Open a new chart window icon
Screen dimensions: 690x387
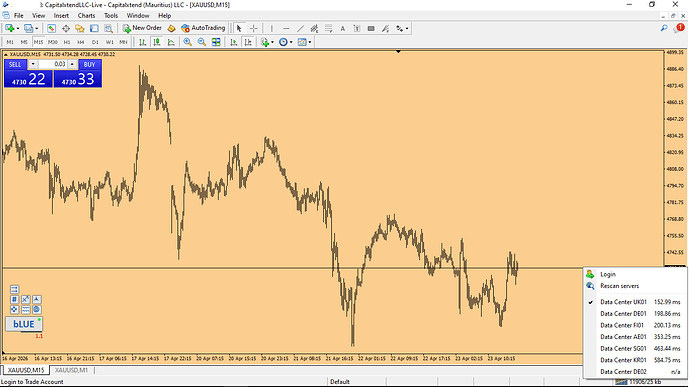point(9,28)
